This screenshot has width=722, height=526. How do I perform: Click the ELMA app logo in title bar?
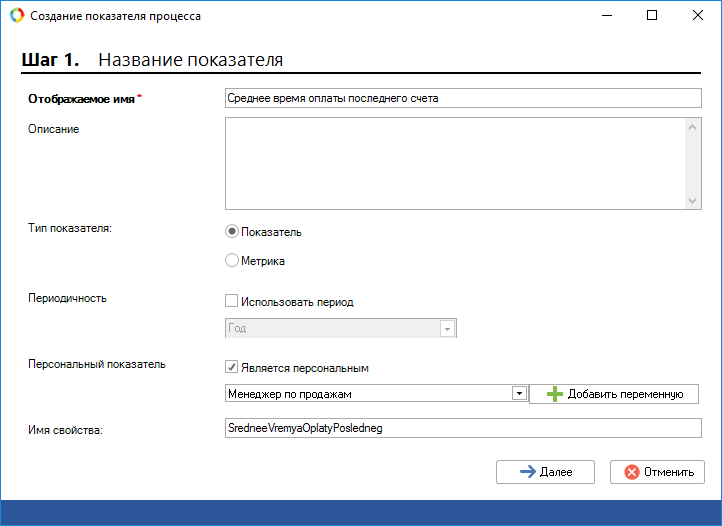tap(15, 16)
